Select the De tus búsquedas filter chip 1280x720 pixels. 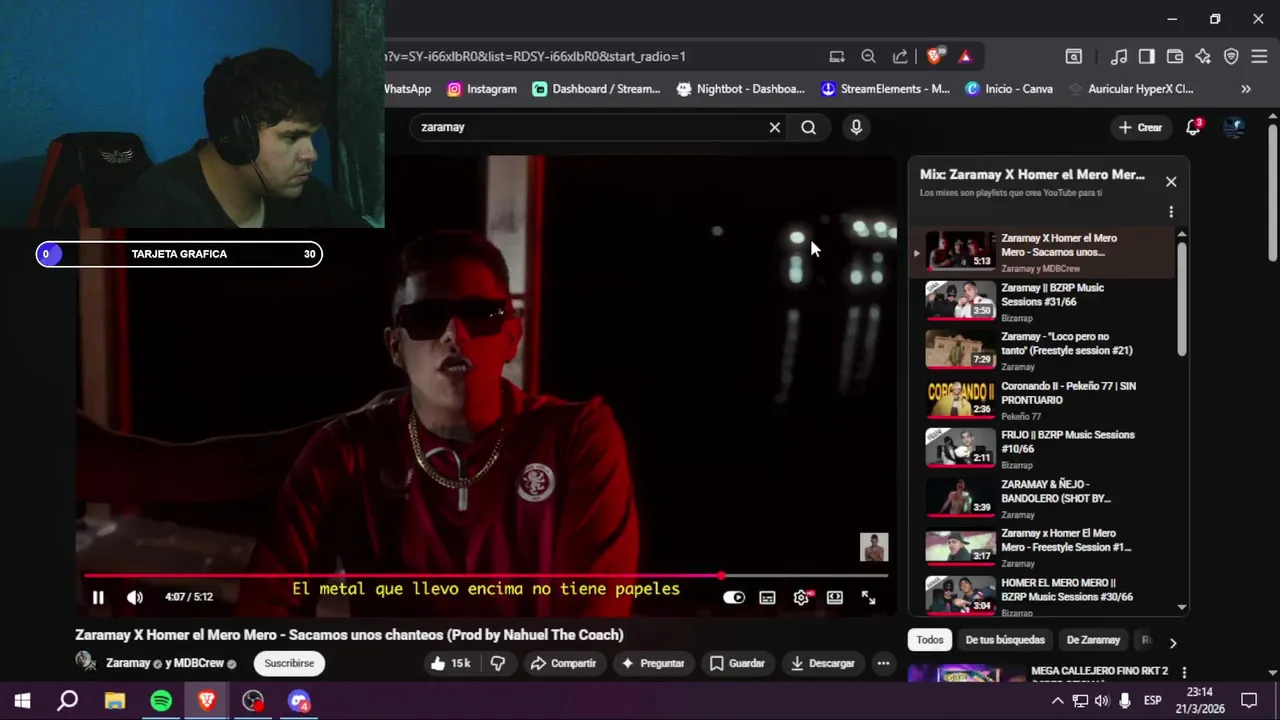pyautogui.click(x=1005, y=640)
